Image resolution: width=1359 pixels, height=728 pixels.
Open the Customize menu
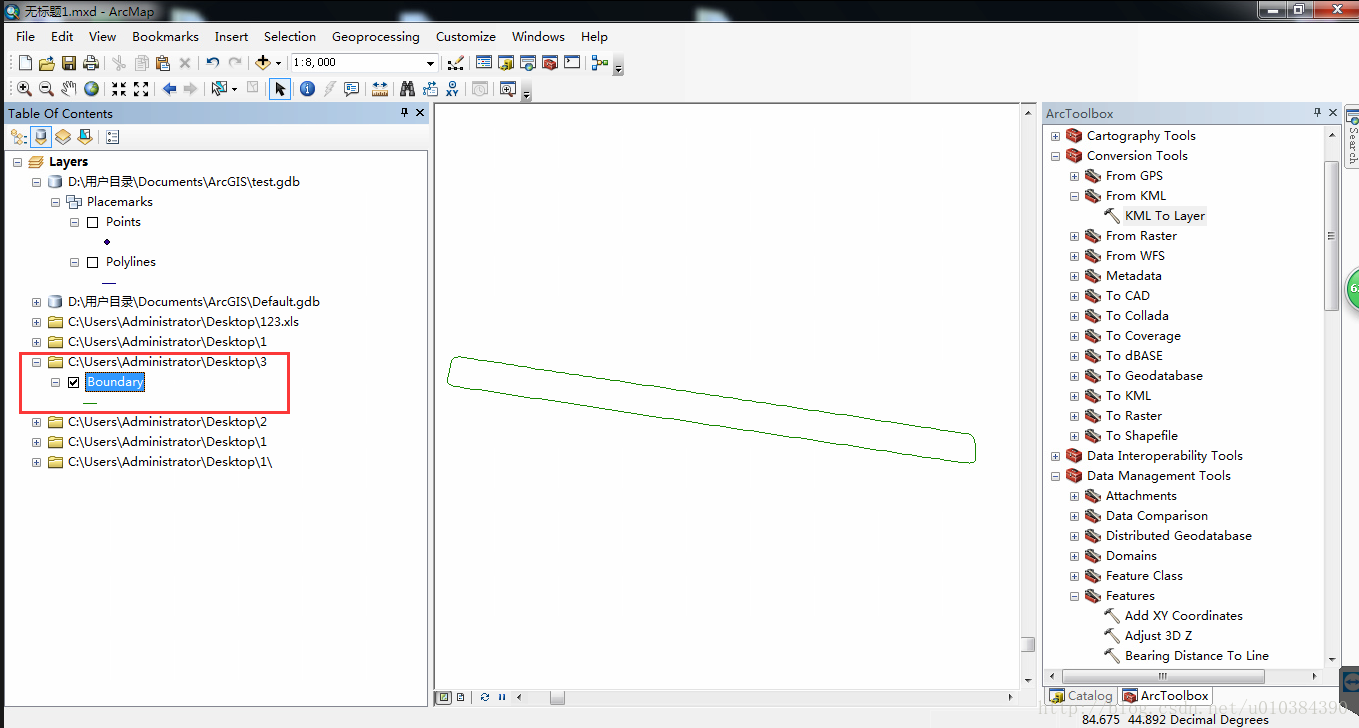click(x=466, y=37)
